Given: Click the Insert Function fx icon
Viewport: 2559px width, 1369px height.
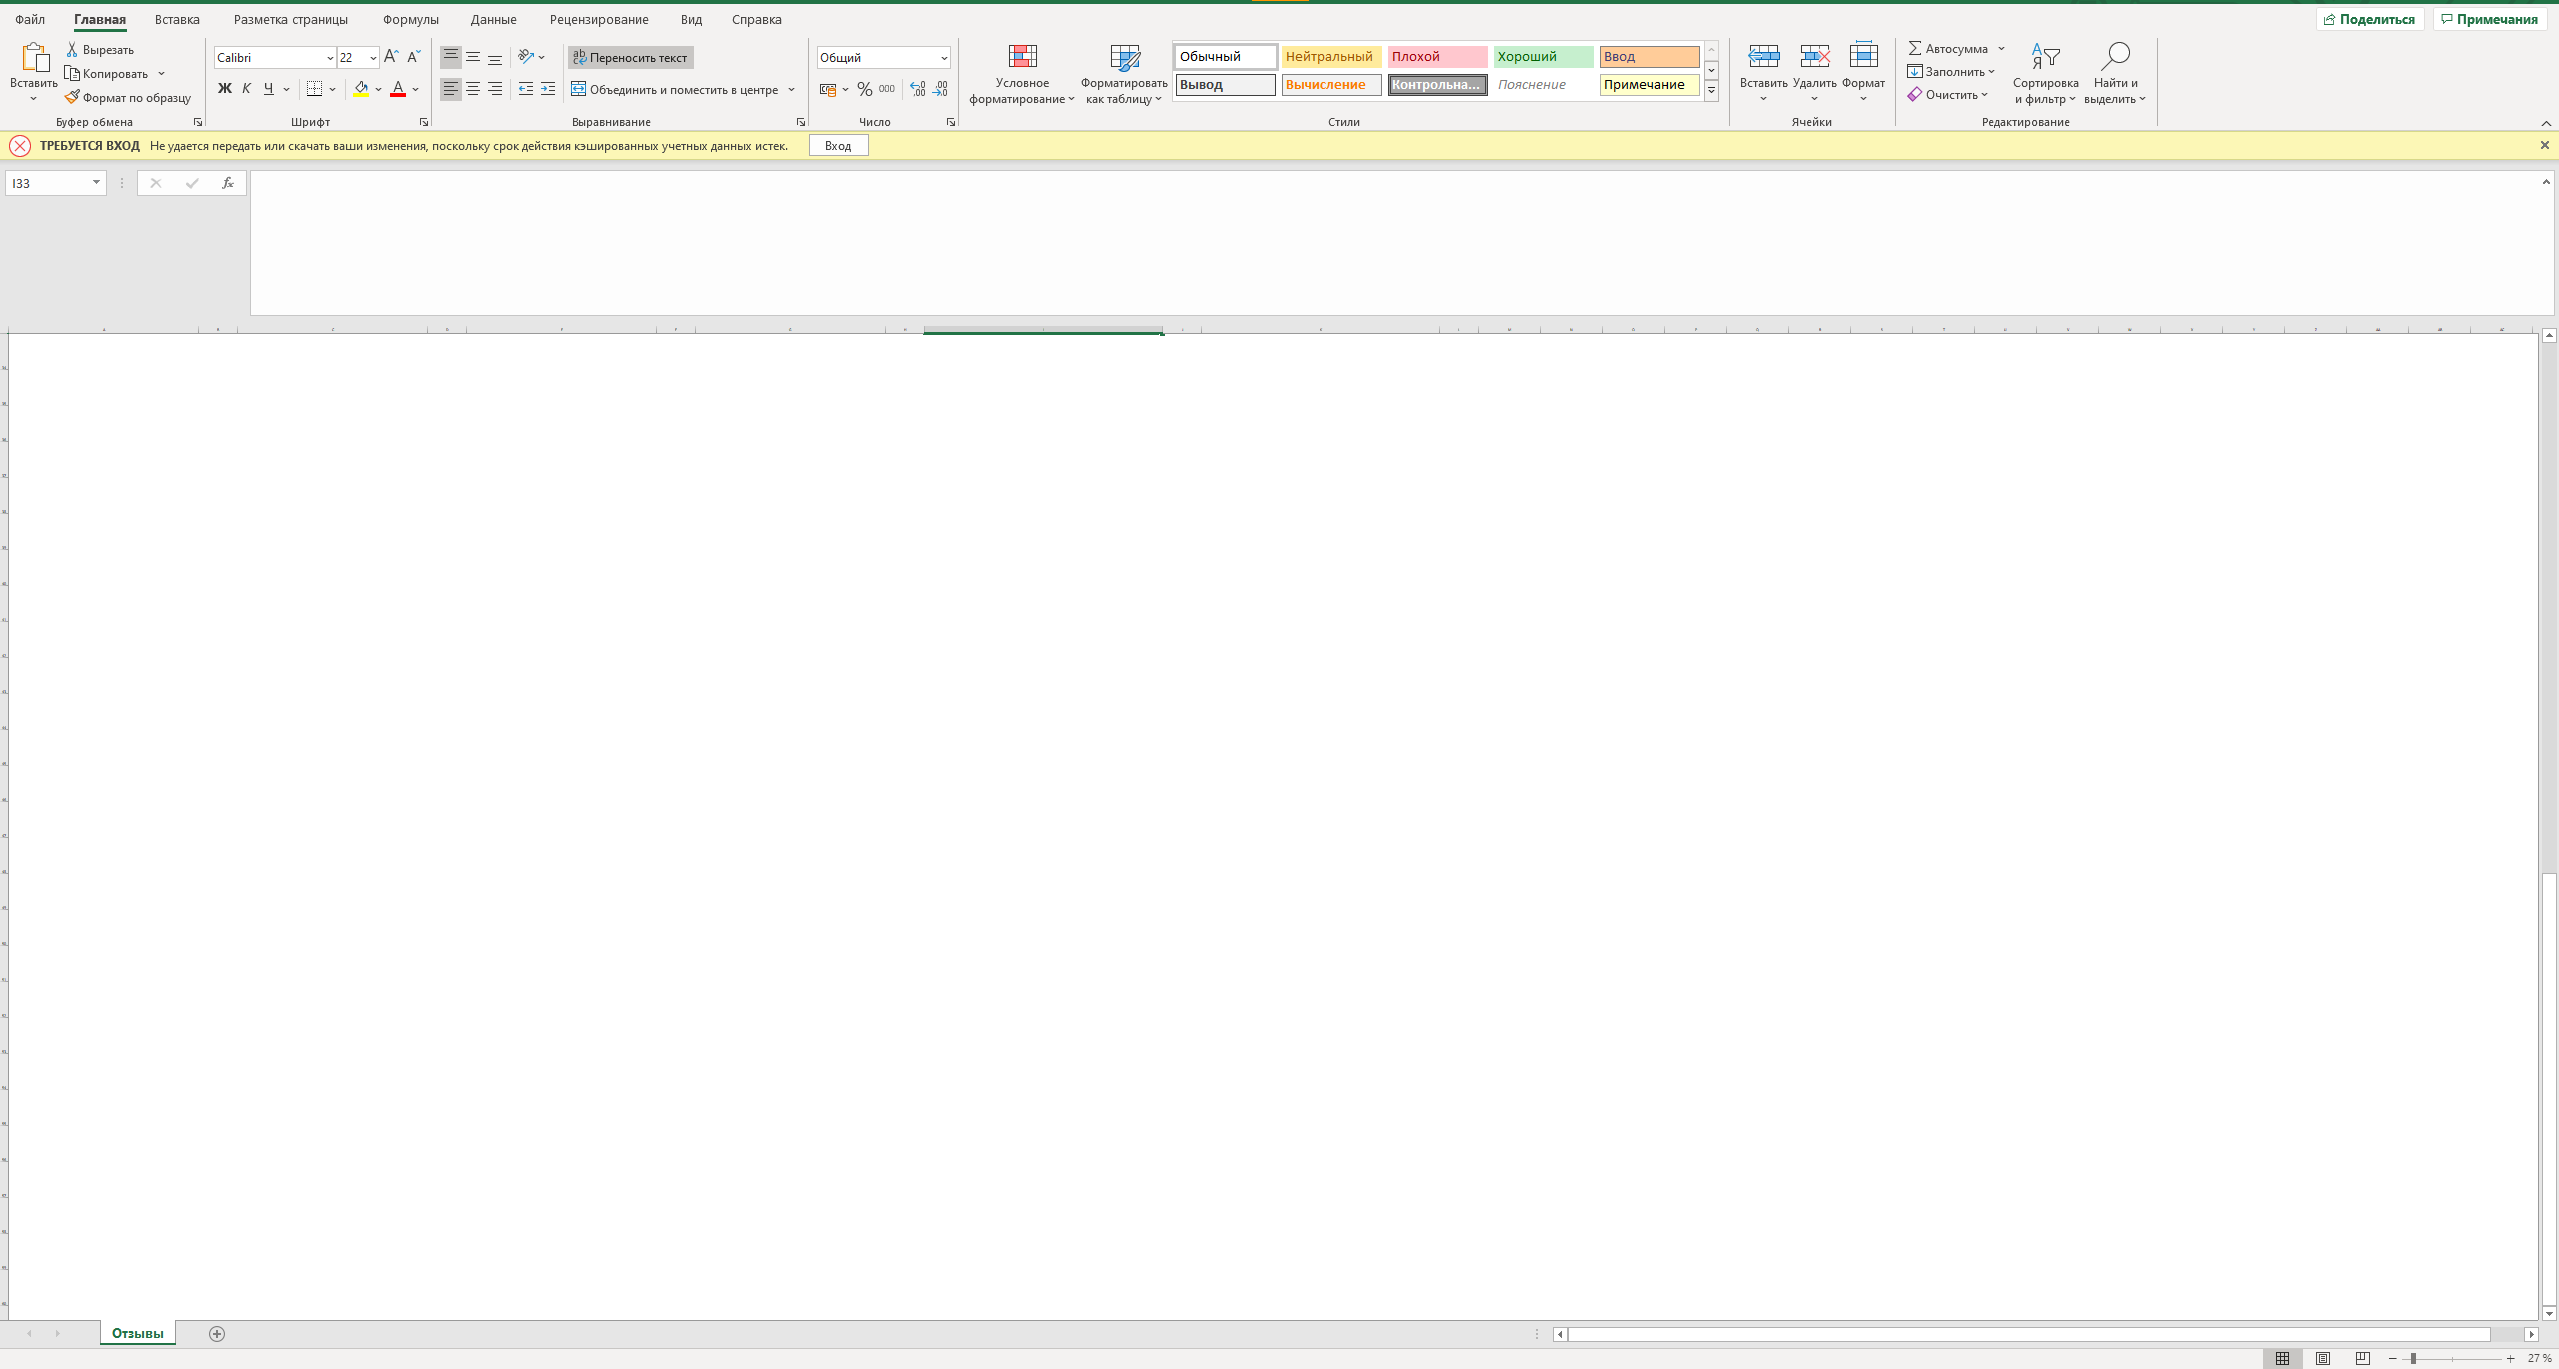Looking at the screenshot, I should click(x=228, y=183).
